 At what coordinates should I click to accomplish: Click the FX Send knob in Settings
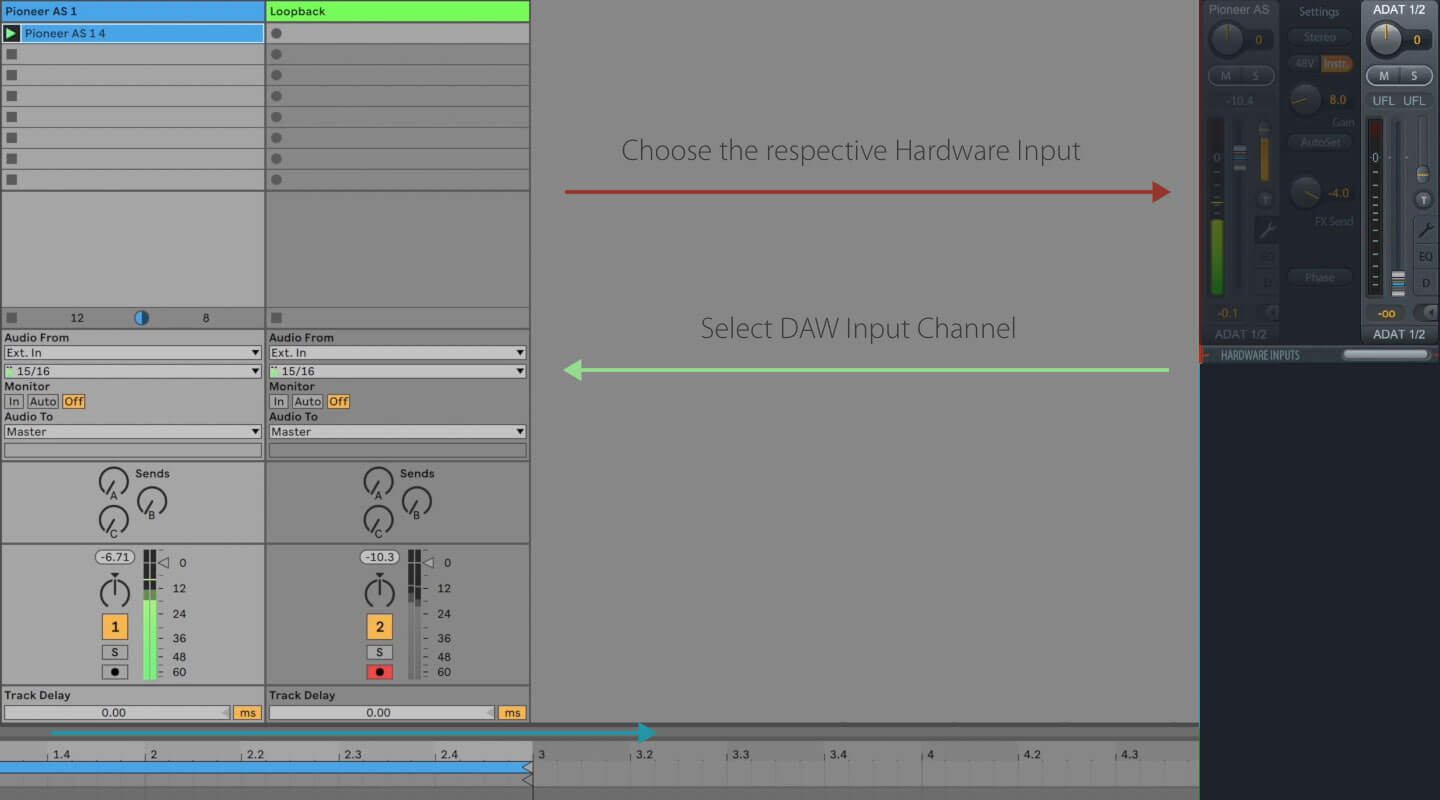(1305, 192)
